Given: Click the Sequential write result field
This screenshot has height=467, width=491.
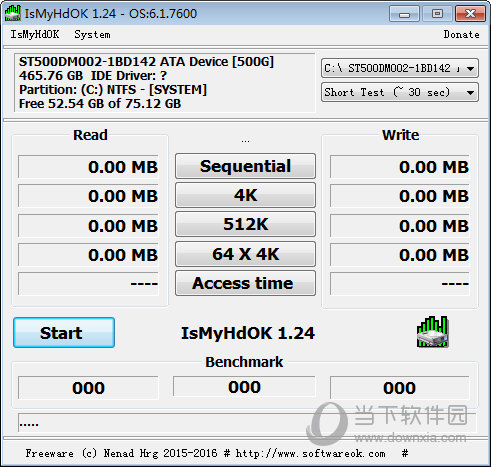Looking at the screenshot, I should pyautogui.click(x=400, y=167).
